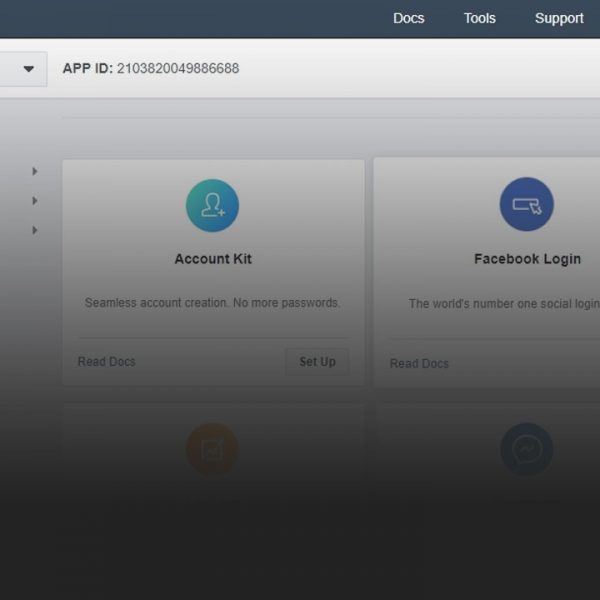Select the APP ID number 2103820049886688
The height and width of the screenshot is (600, 600).
click(x=178, y=68)
